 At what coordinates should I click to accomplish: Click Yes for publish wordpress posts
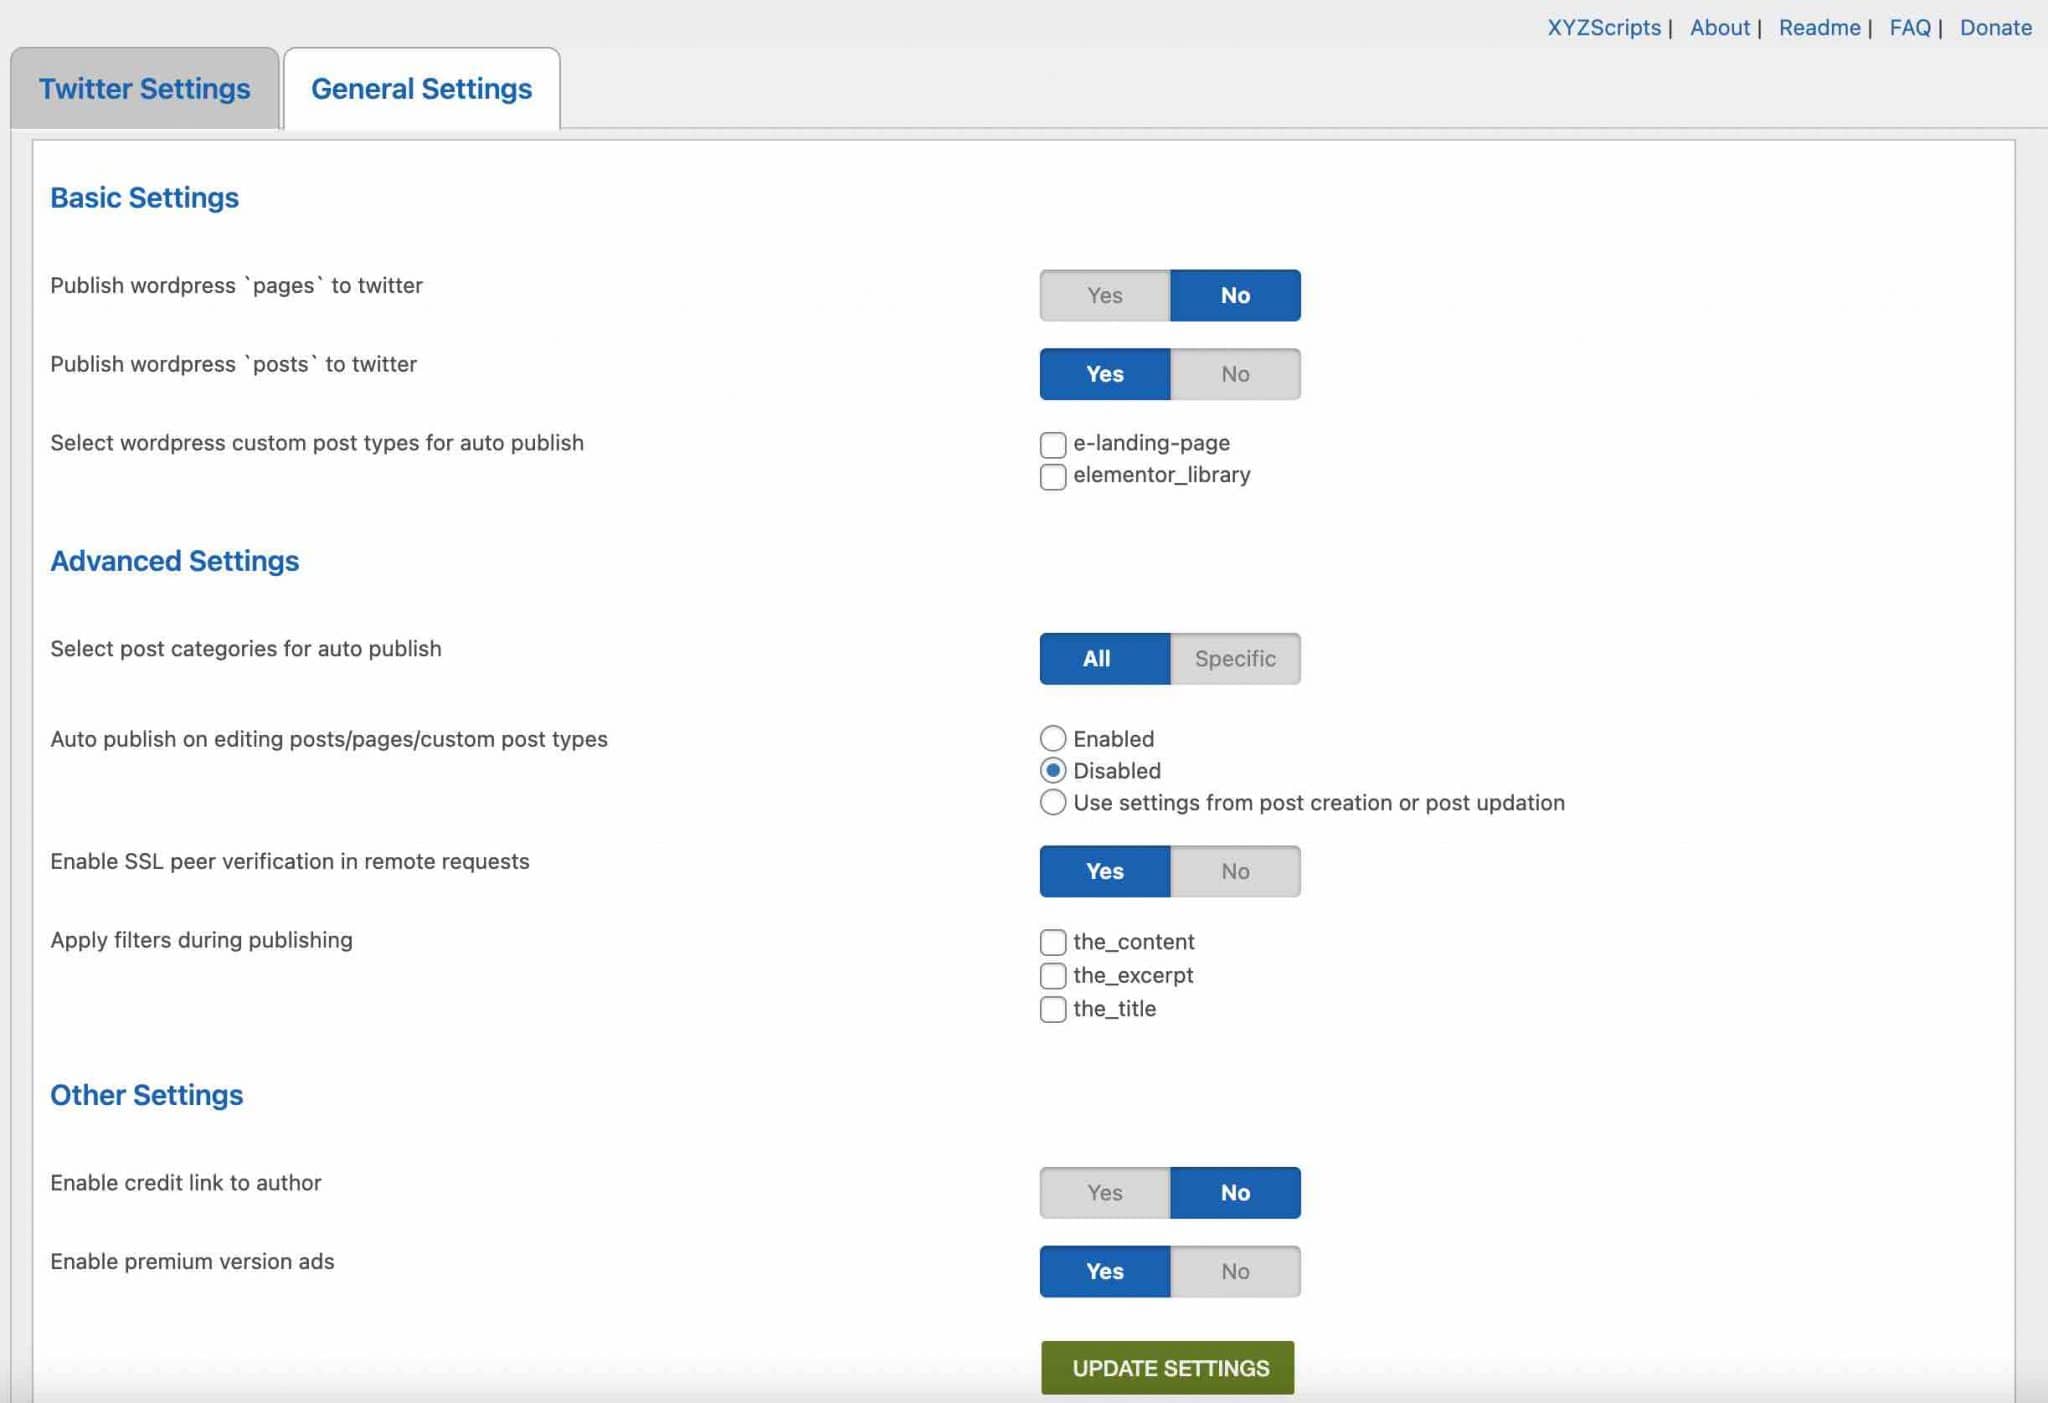1105,374
